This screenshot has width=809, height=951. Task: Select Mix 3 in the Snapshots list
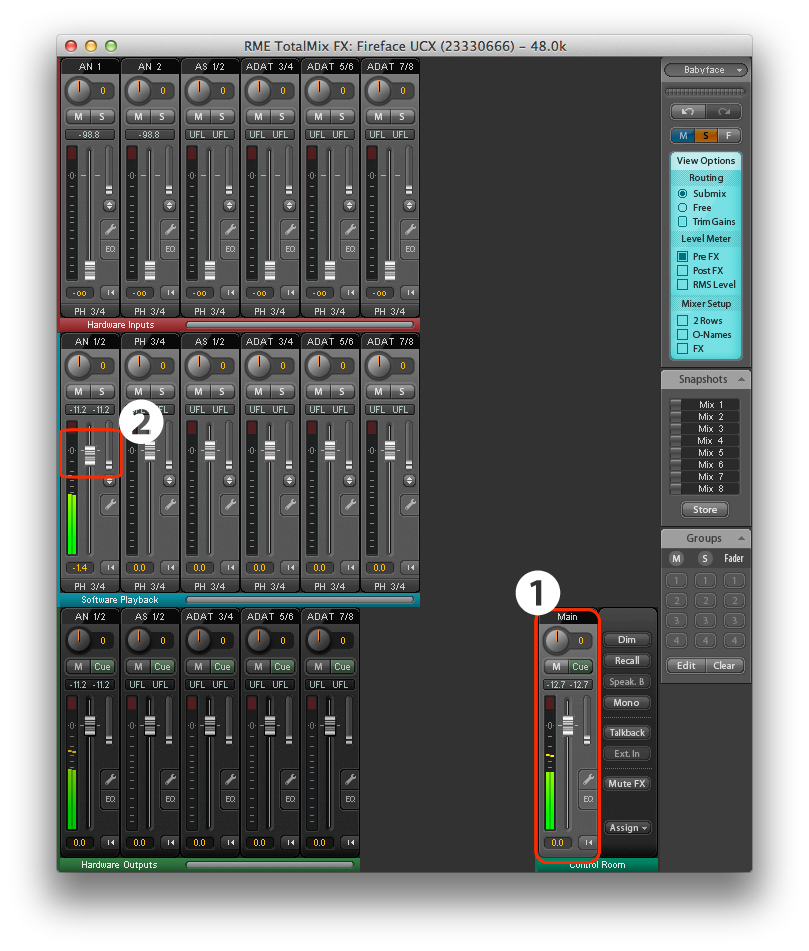pyautogui.click(x=710, y=429)
